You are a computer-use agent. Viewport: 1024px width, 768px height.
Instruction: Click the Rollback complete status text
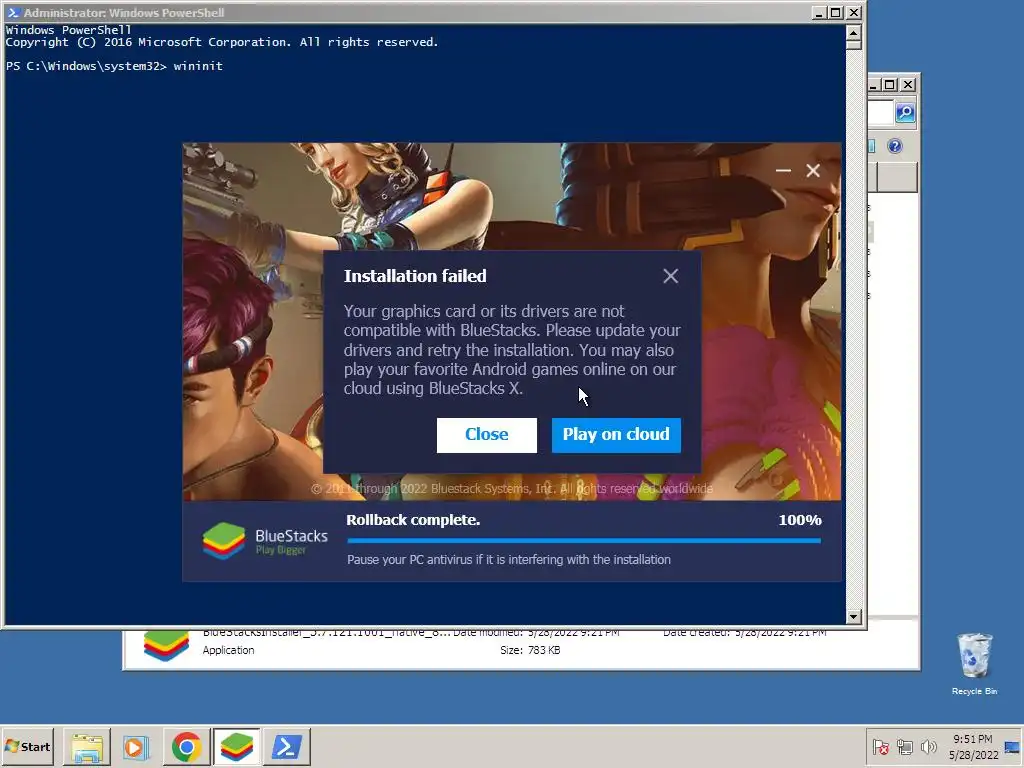click(x=413, y=520)
